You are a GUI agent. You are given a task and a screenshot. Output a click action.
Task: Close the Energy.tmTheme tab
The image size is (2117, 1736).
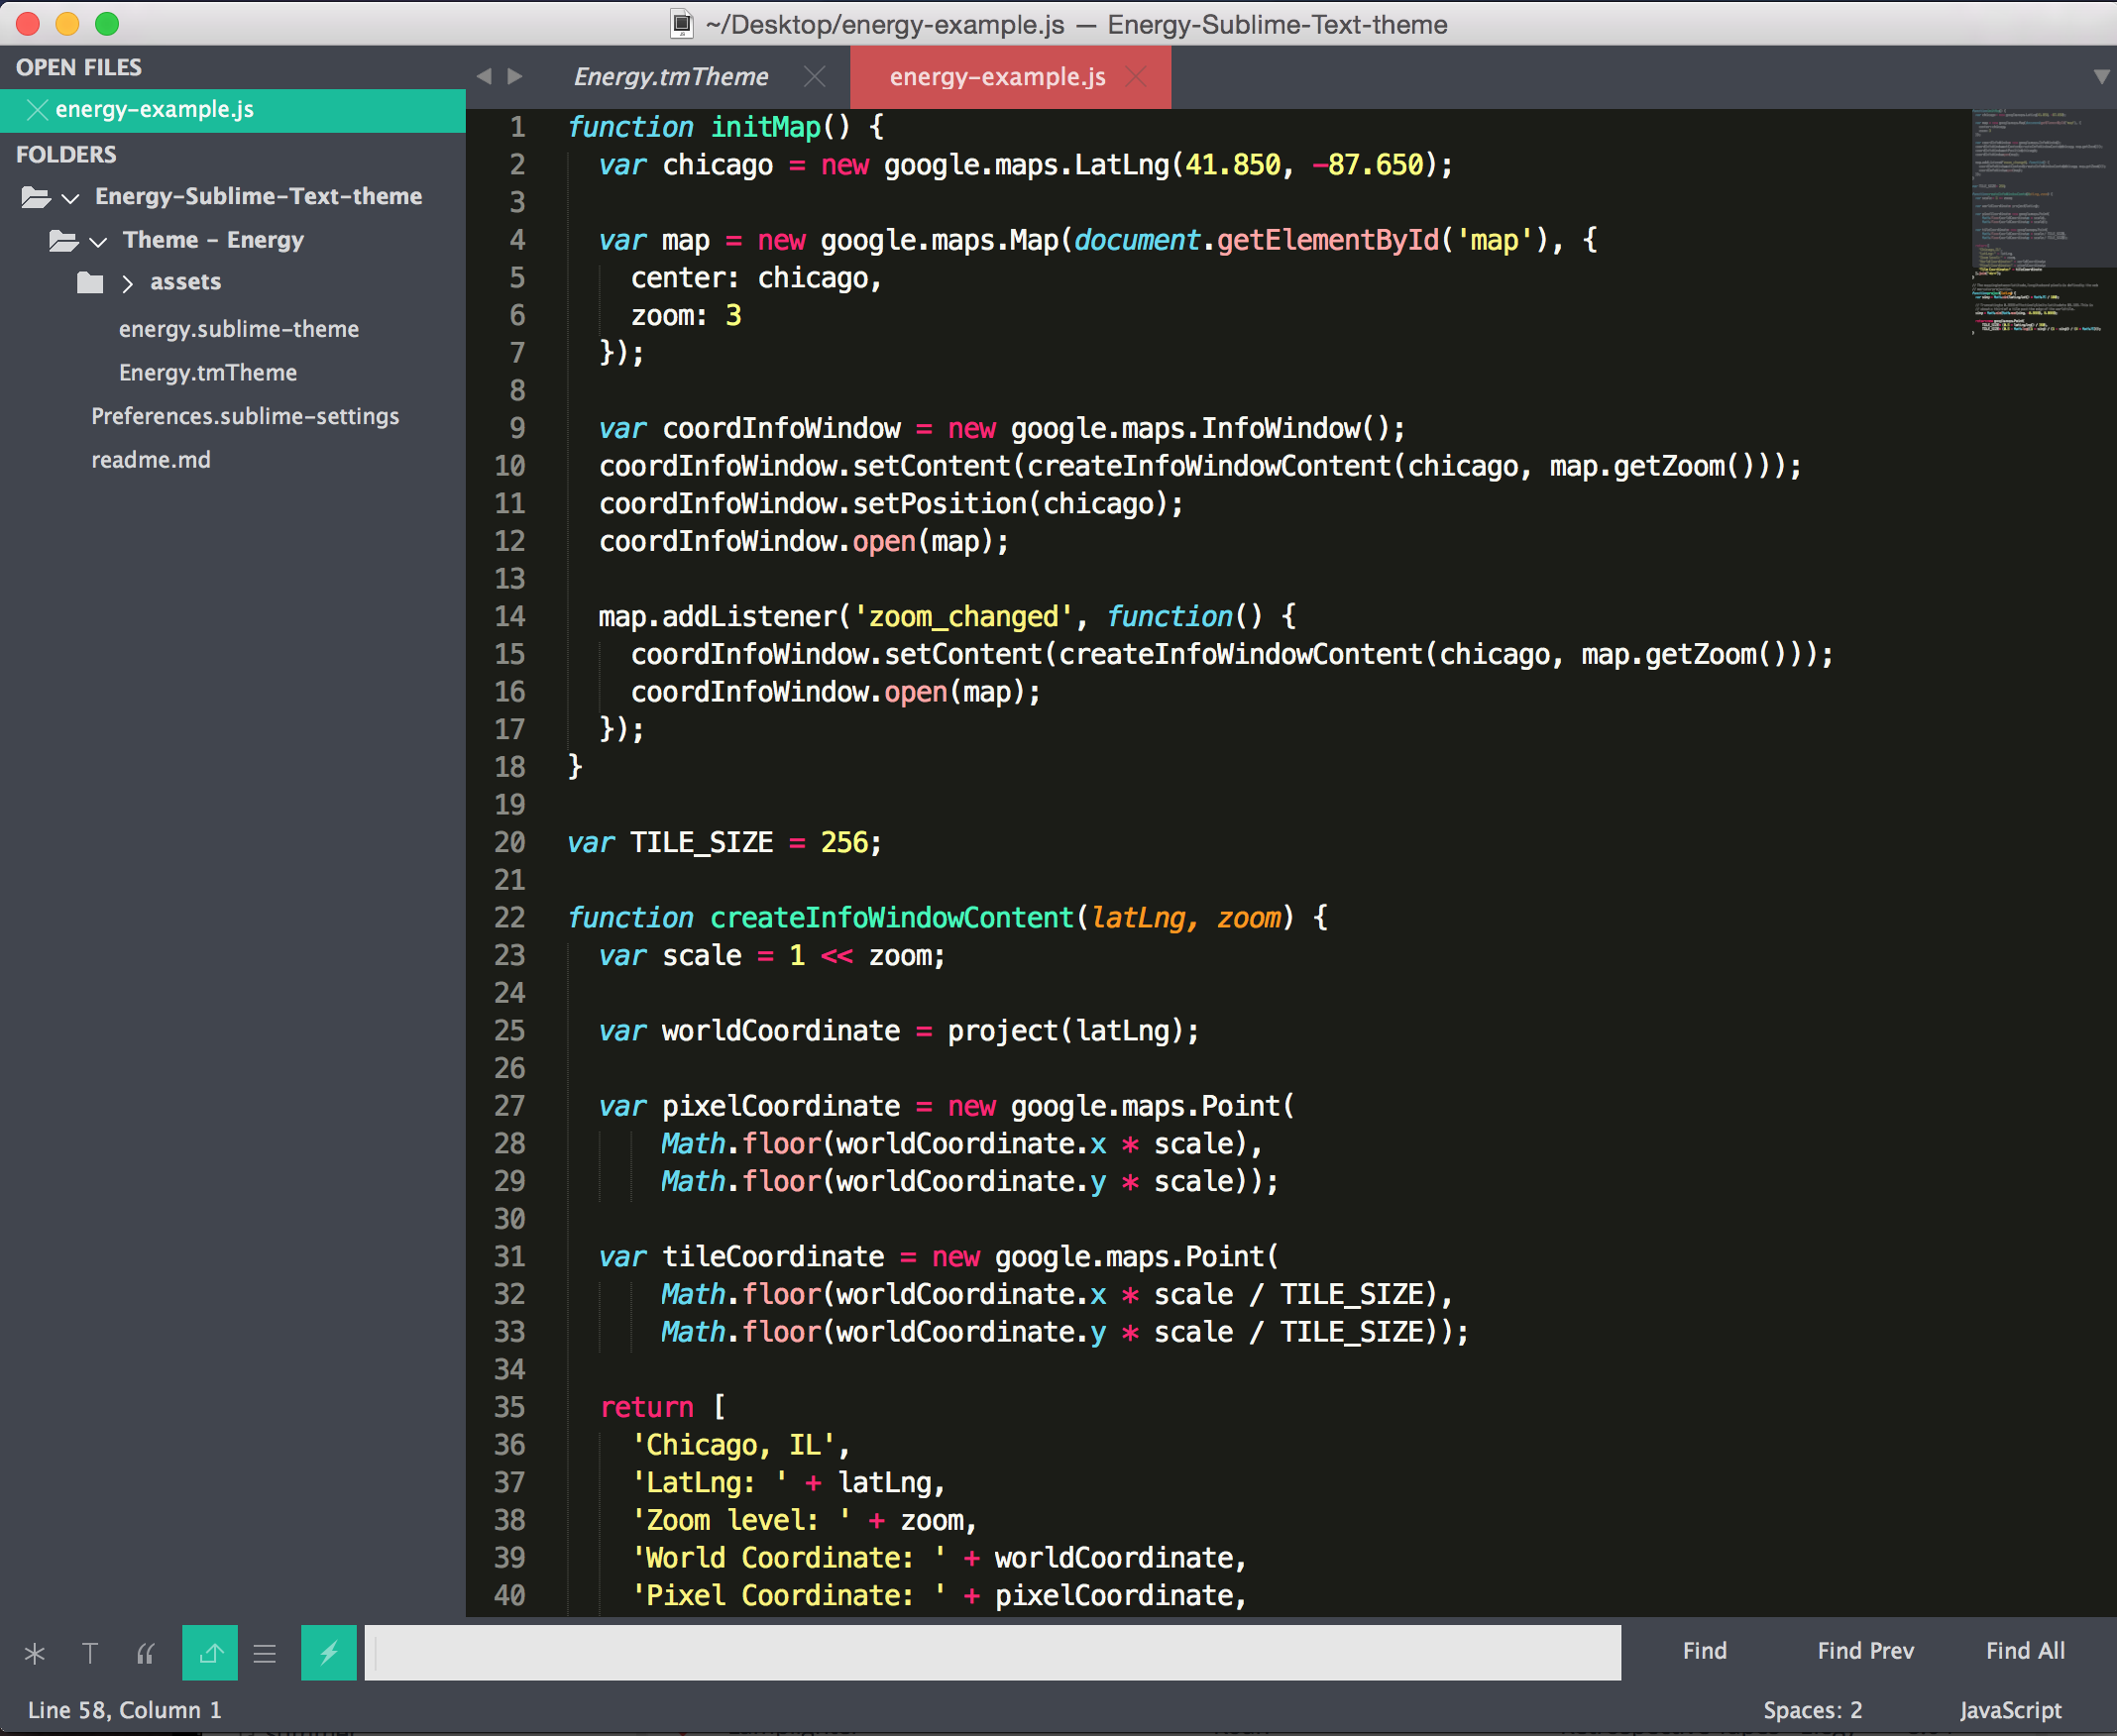[815, 77]
